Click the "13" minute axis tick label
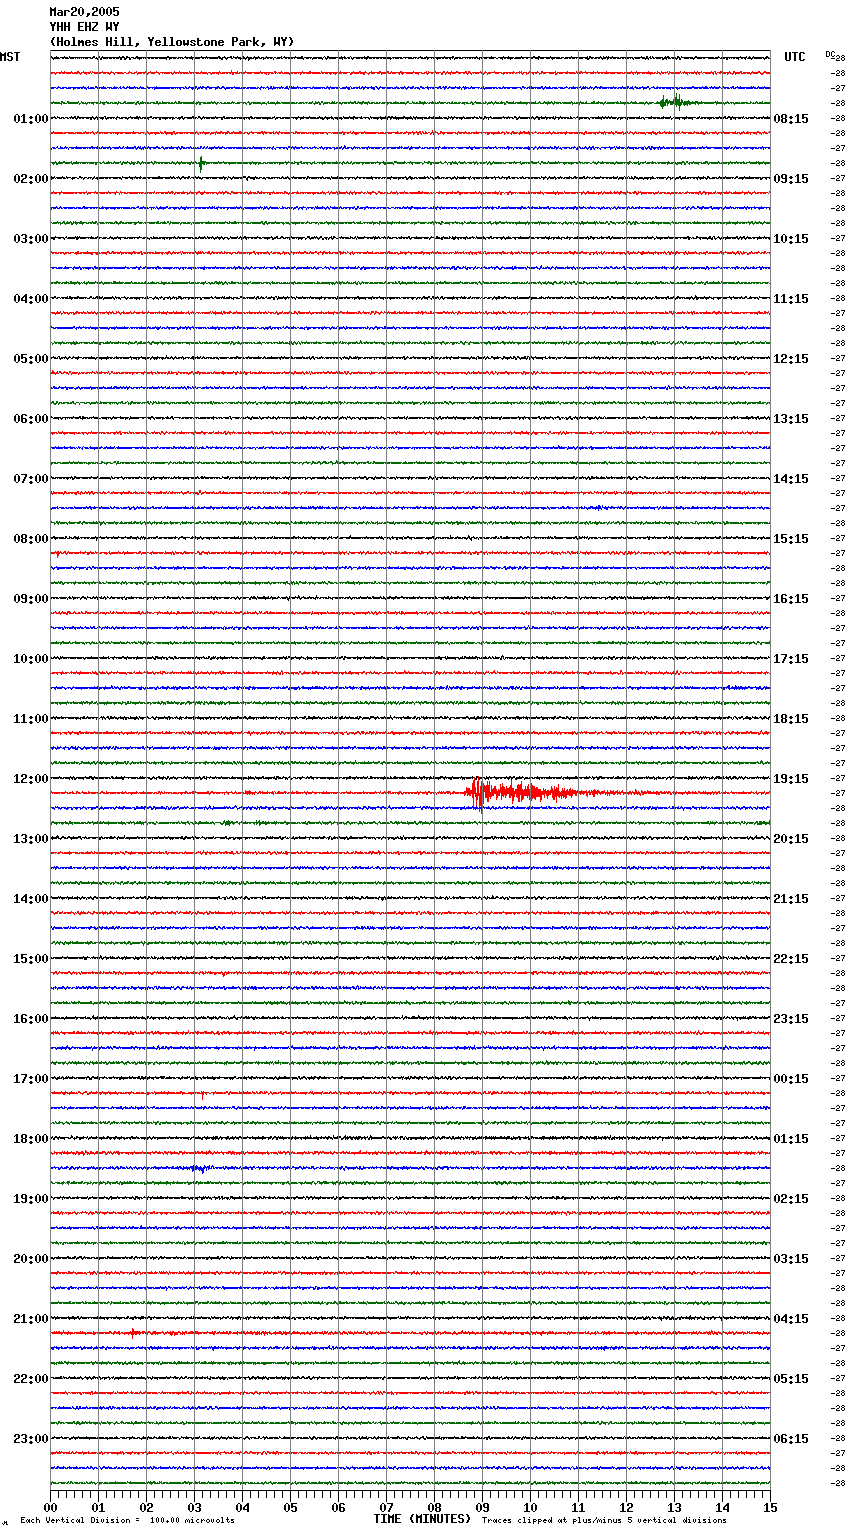The width and height of the screenshot is (850, 1534). tap(674, 1507)
